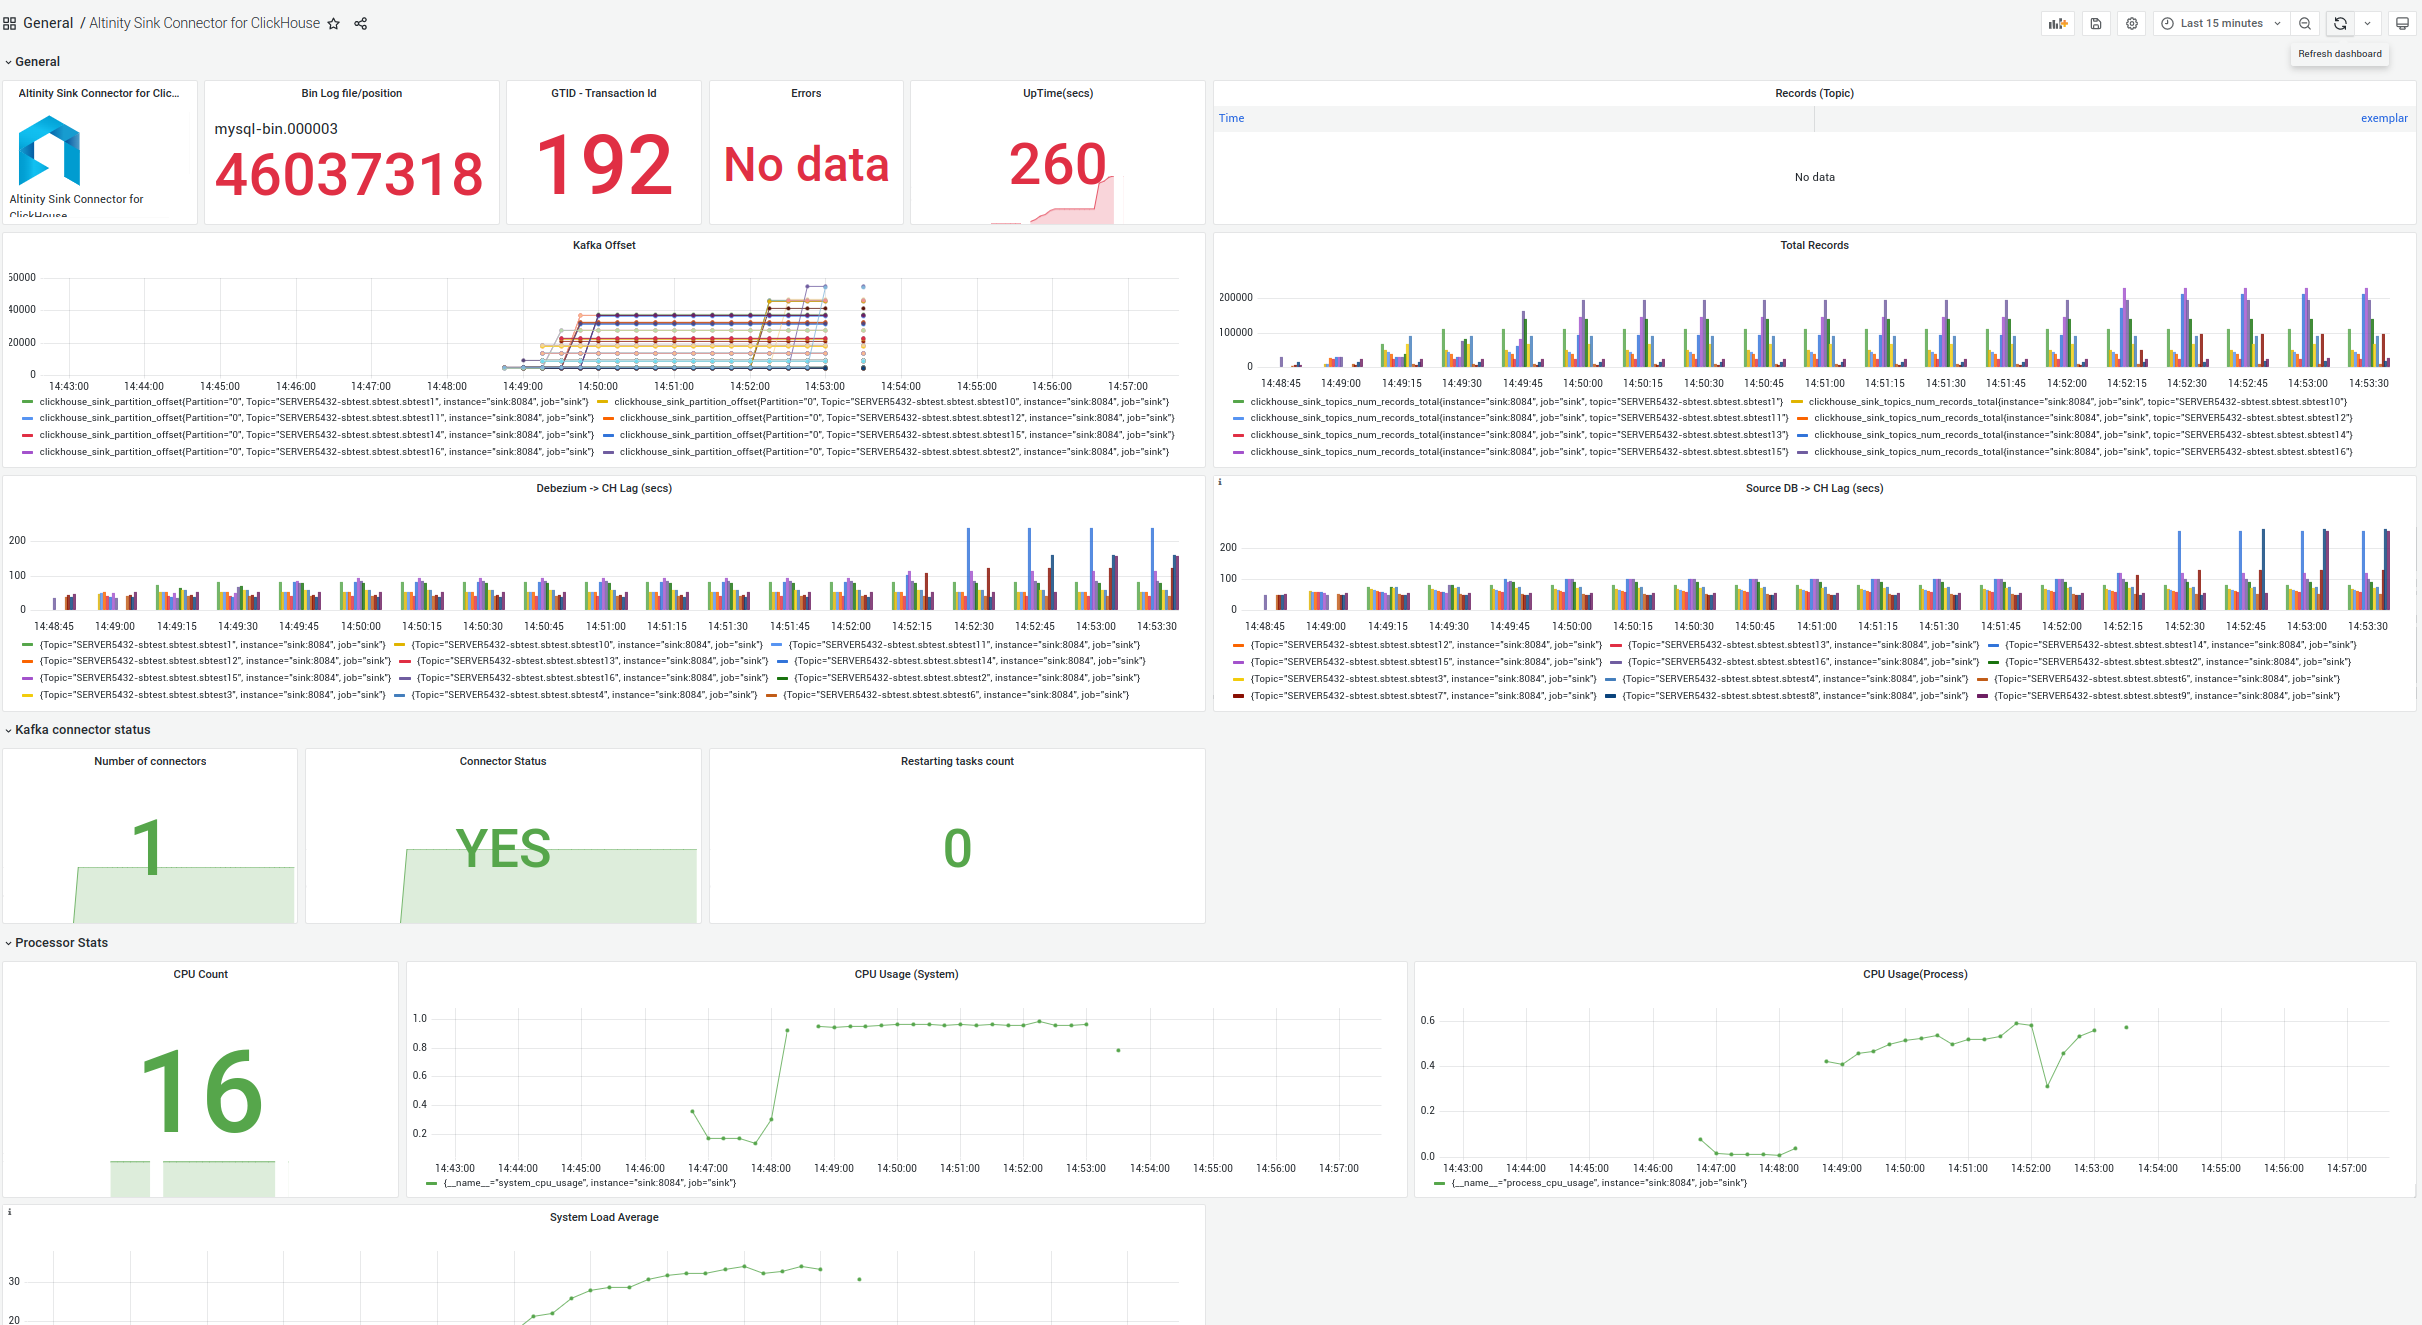
Task: Open CPU Usage (System) panel menu
Action: point(906,974)
